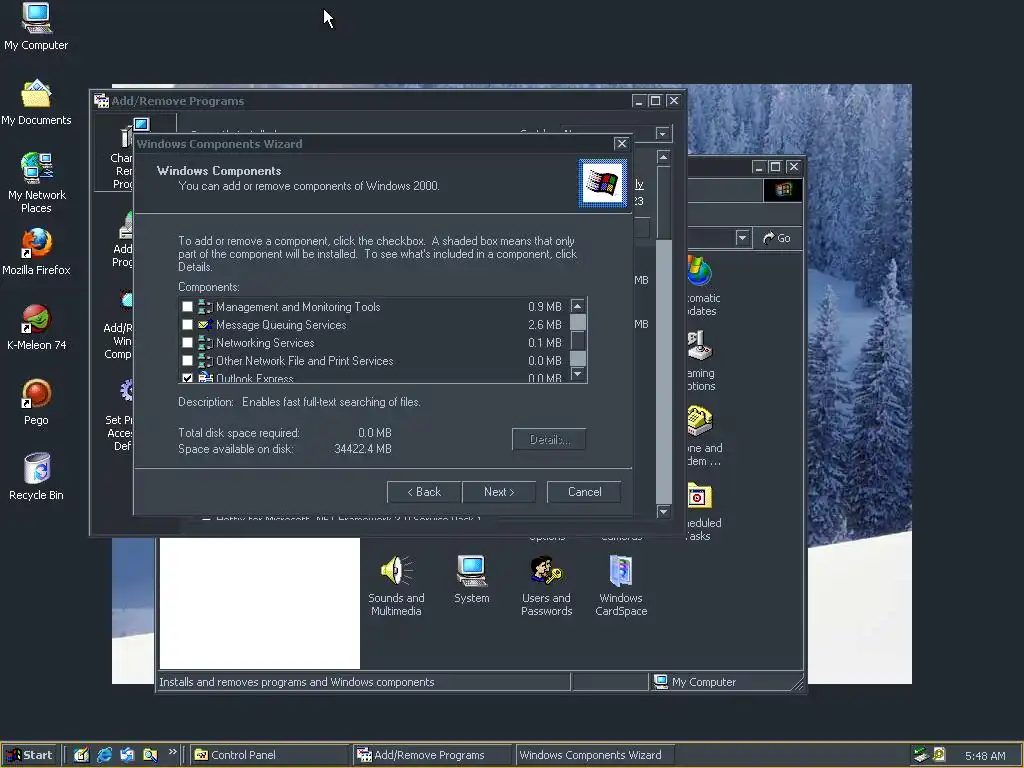Screen dimensions: 1024x768
Task: Switch to Add/Remove Programs taskbar button
Action: pyautogui.click(x=432, y=755)
